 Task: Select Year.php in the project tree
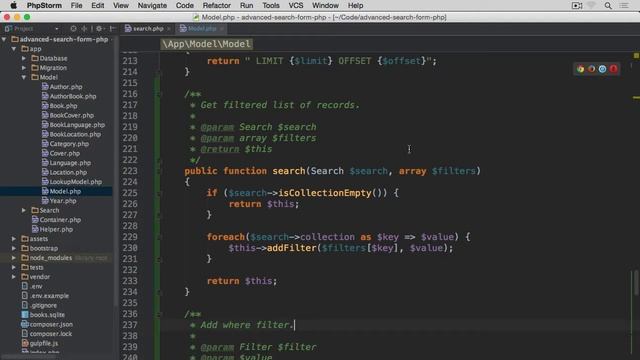click(63, 201)
